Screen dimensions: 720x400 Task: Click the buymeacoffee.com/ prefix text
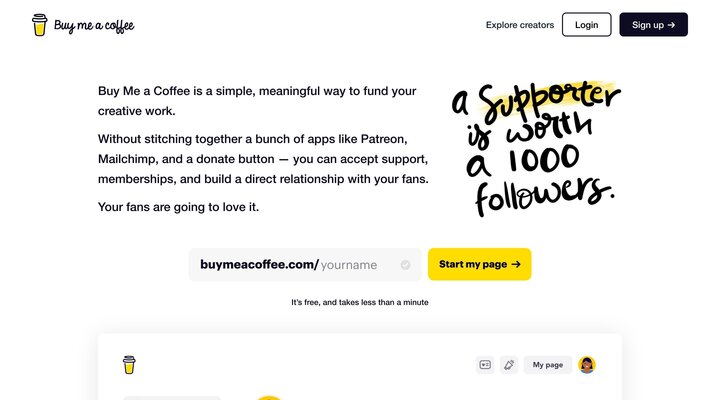pos(259,265)
